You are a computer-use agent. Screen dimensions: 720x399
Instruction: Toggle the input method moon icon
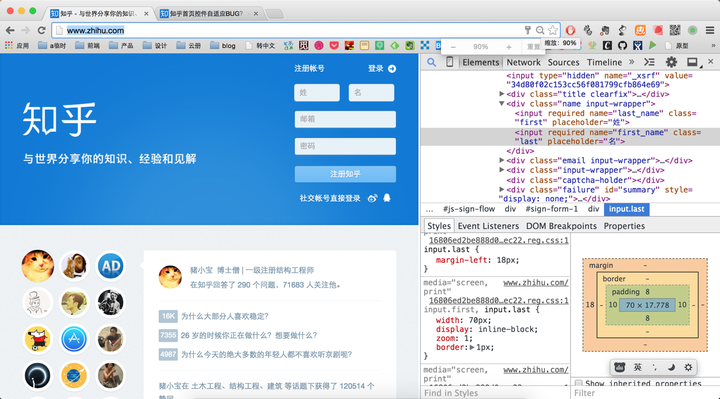[x=671, y=367]
